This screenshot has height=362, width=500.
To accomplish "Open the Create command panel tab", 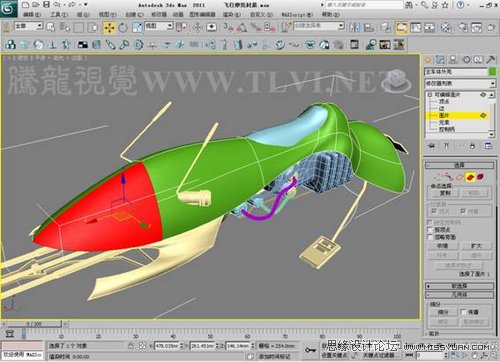I will coord(428,60).
